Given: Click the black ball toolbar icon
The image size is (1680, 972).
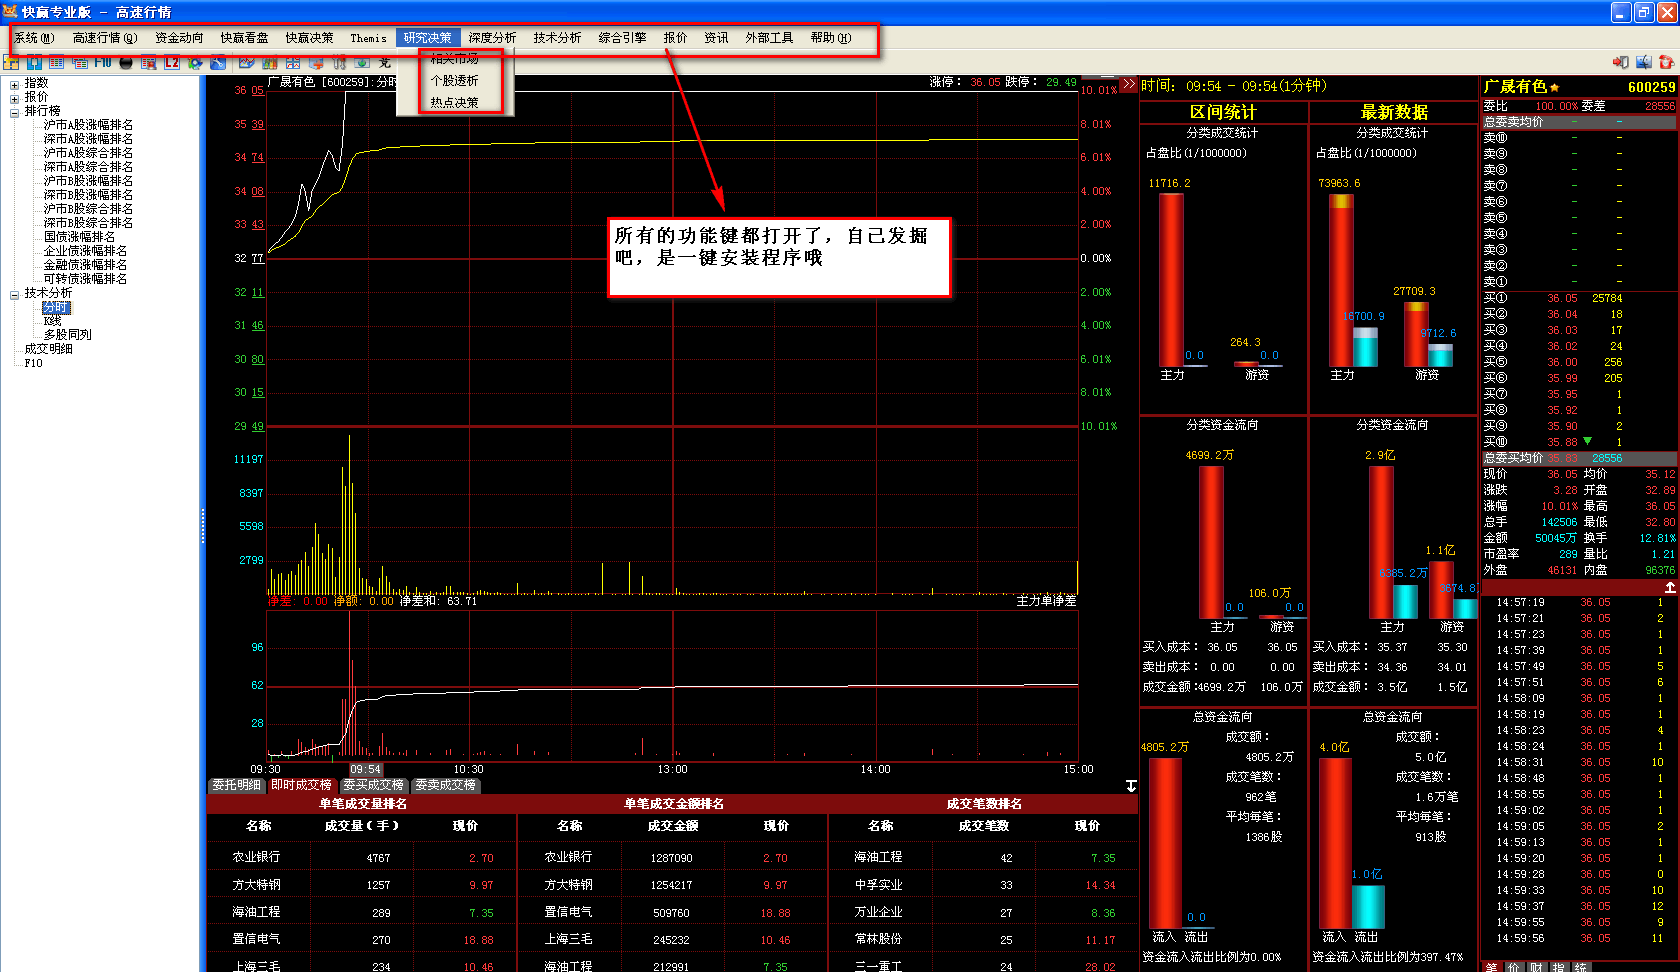Looking at the screenshot, I should 126,62.
